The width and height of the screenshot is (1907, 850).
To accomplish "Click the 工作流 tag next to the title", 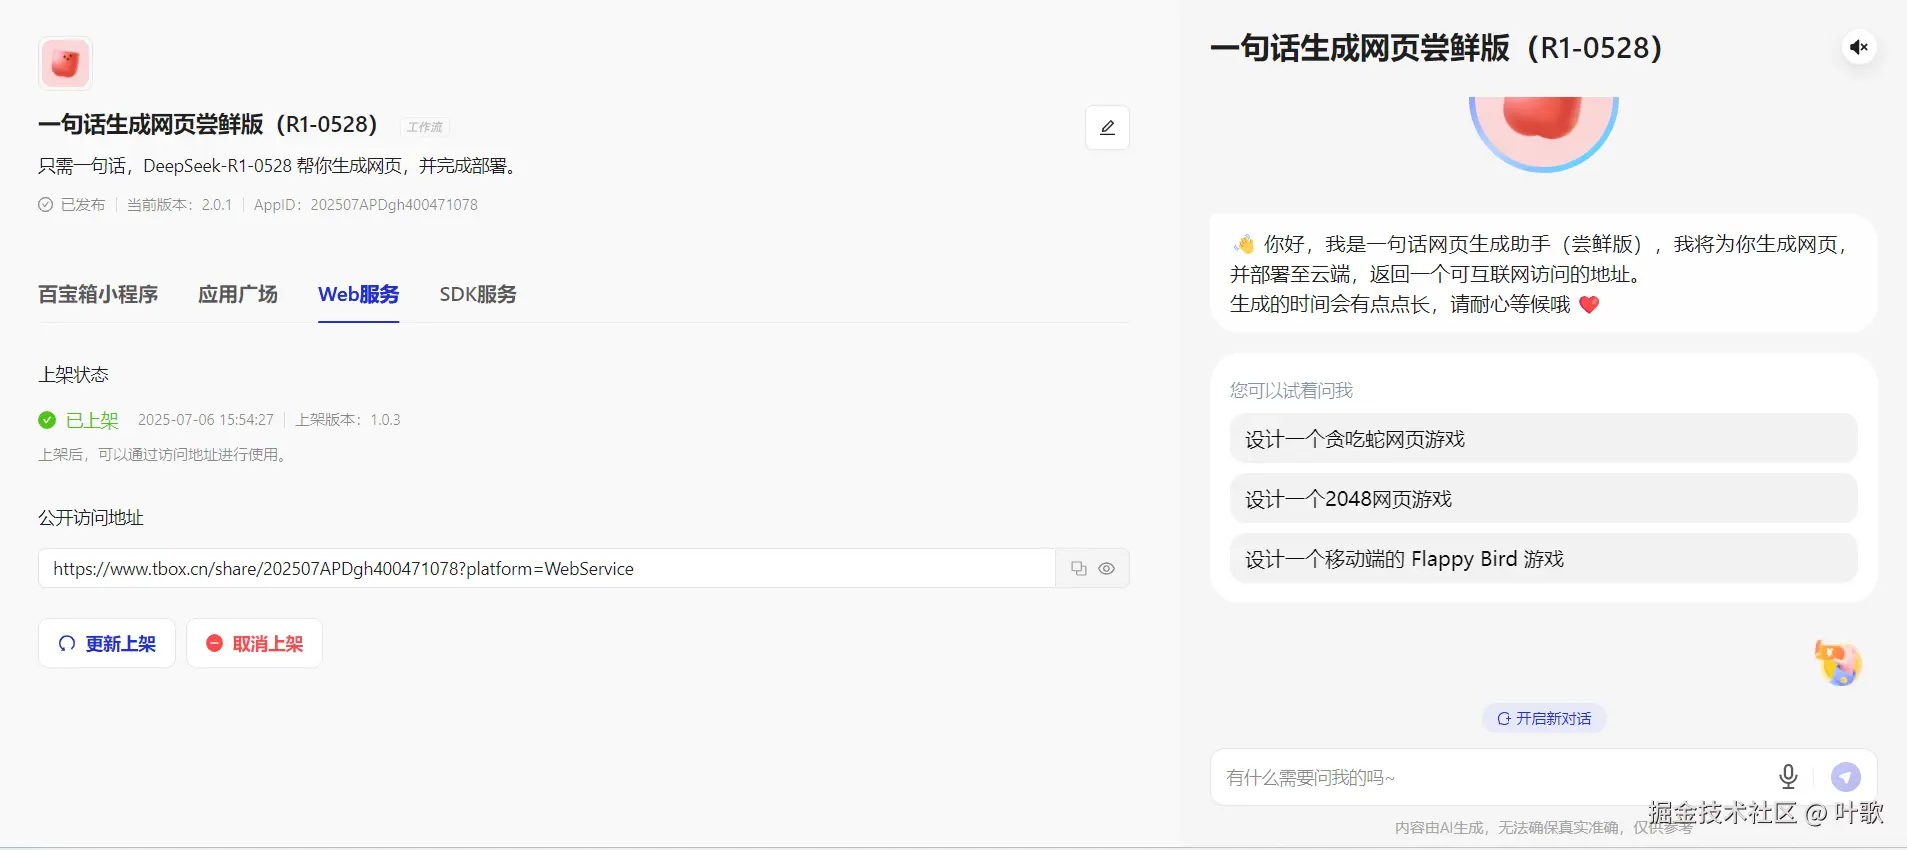I will [x=425, y=127].
